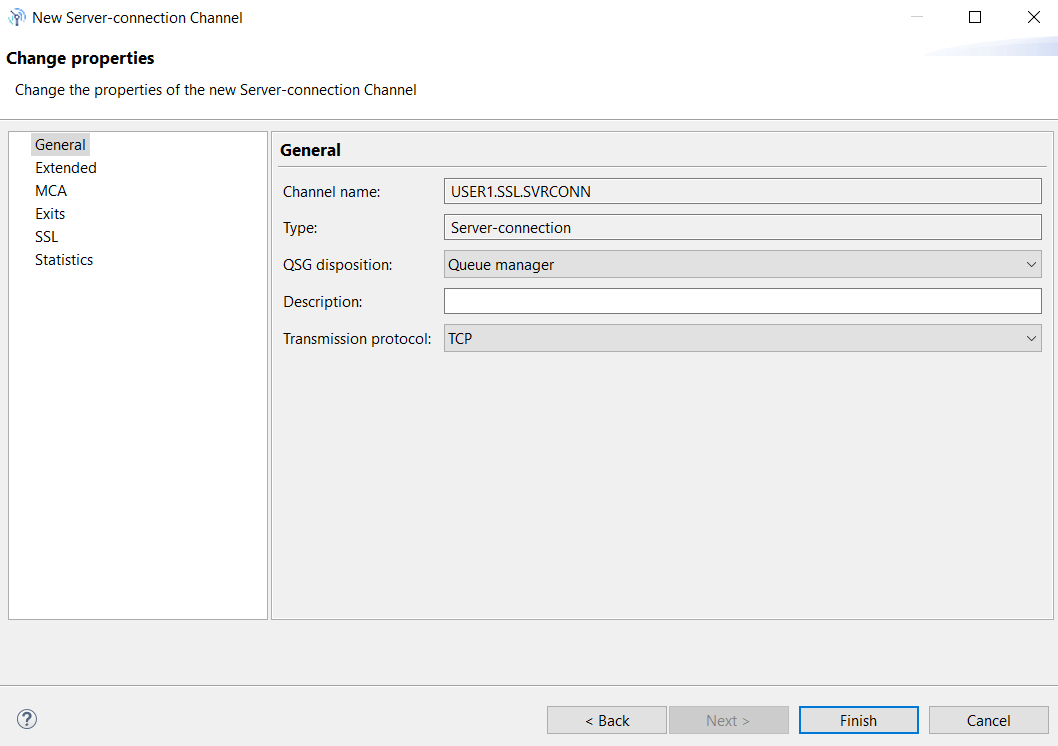Screen dimensions: 1058x746
Task: Open the Exits properties page
Action: point(50,214)
